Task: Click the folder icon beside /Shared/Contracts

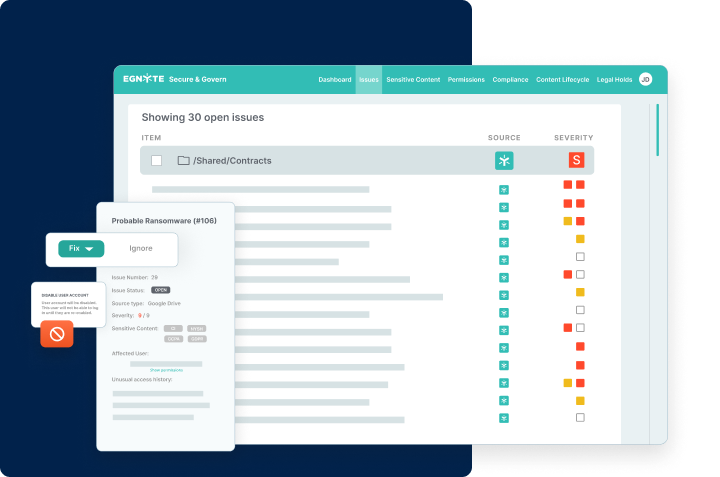Action: (x=183, y=161)
